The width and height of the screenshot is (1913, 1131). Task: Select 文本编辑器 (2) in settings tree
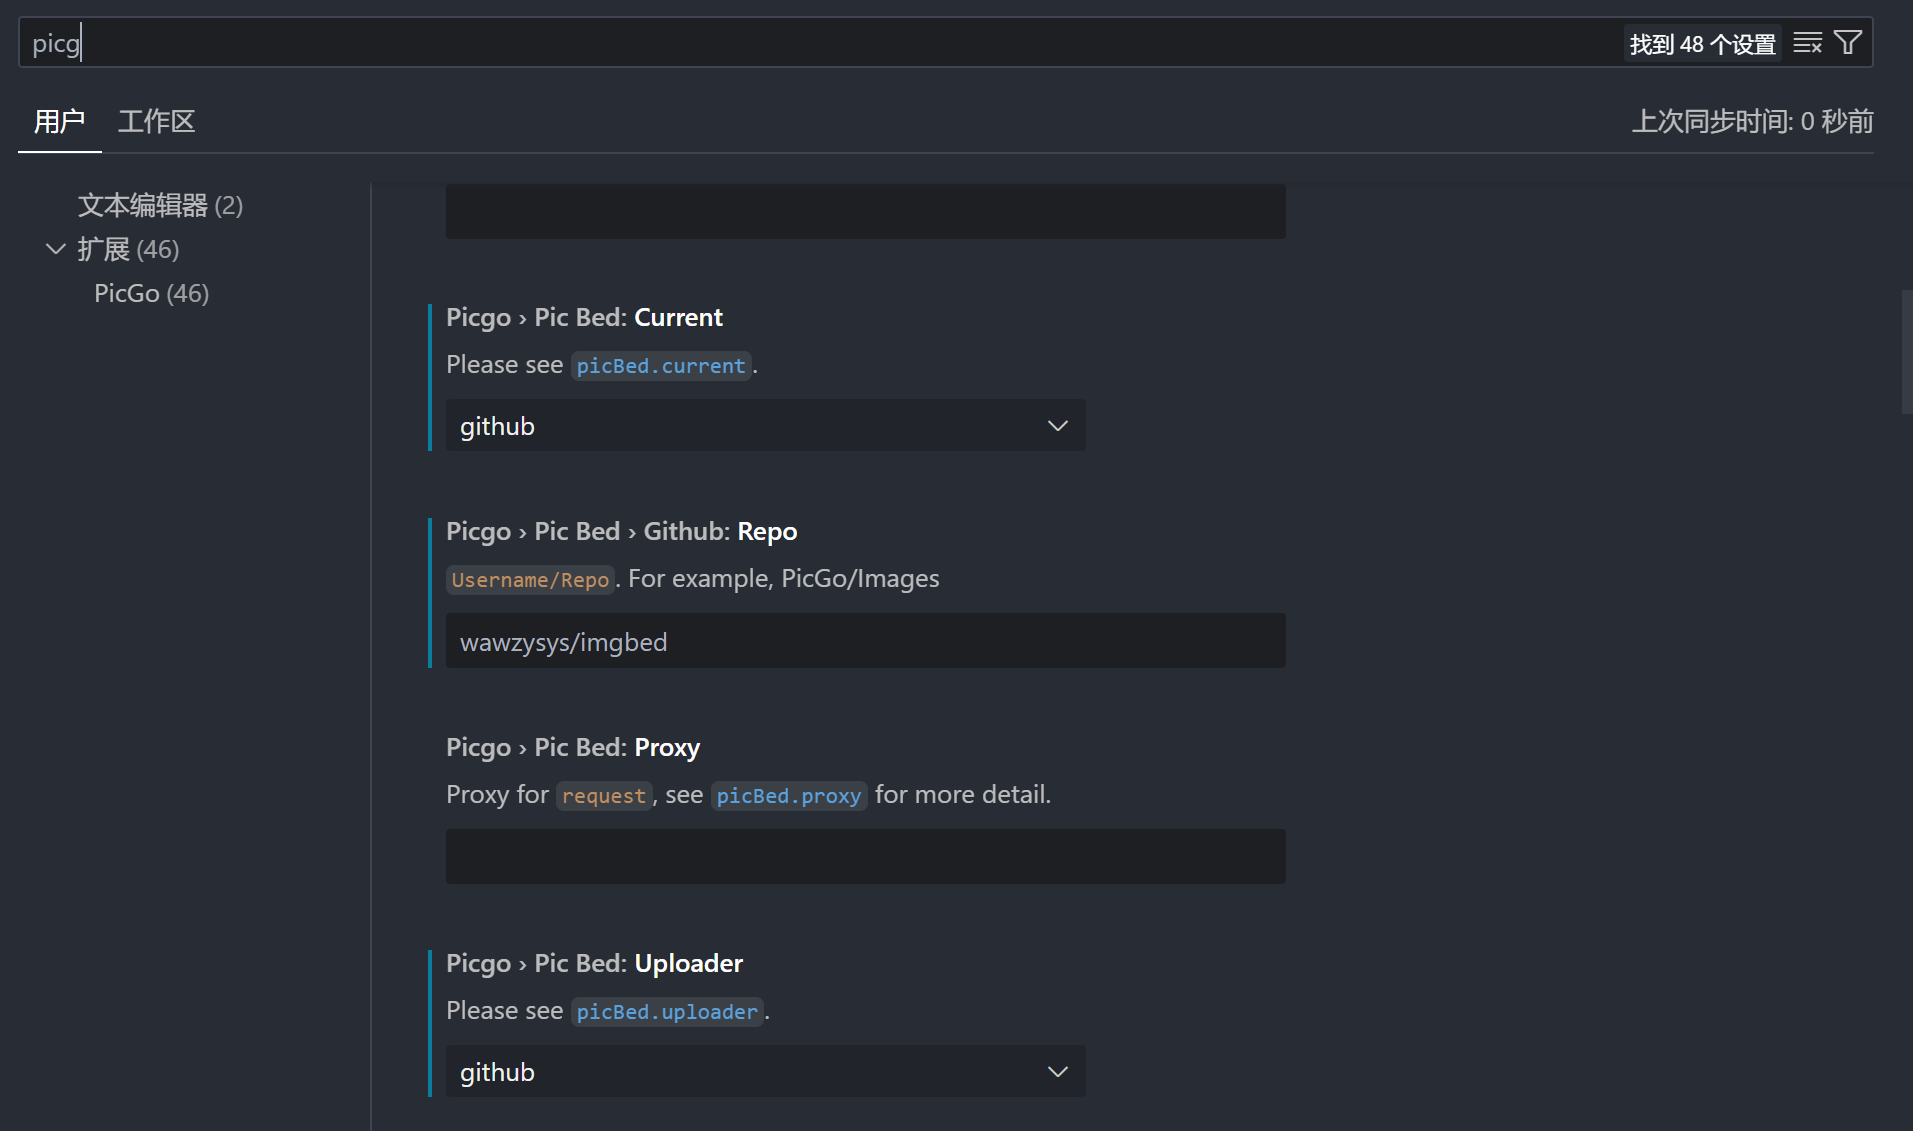pos(160,205)
